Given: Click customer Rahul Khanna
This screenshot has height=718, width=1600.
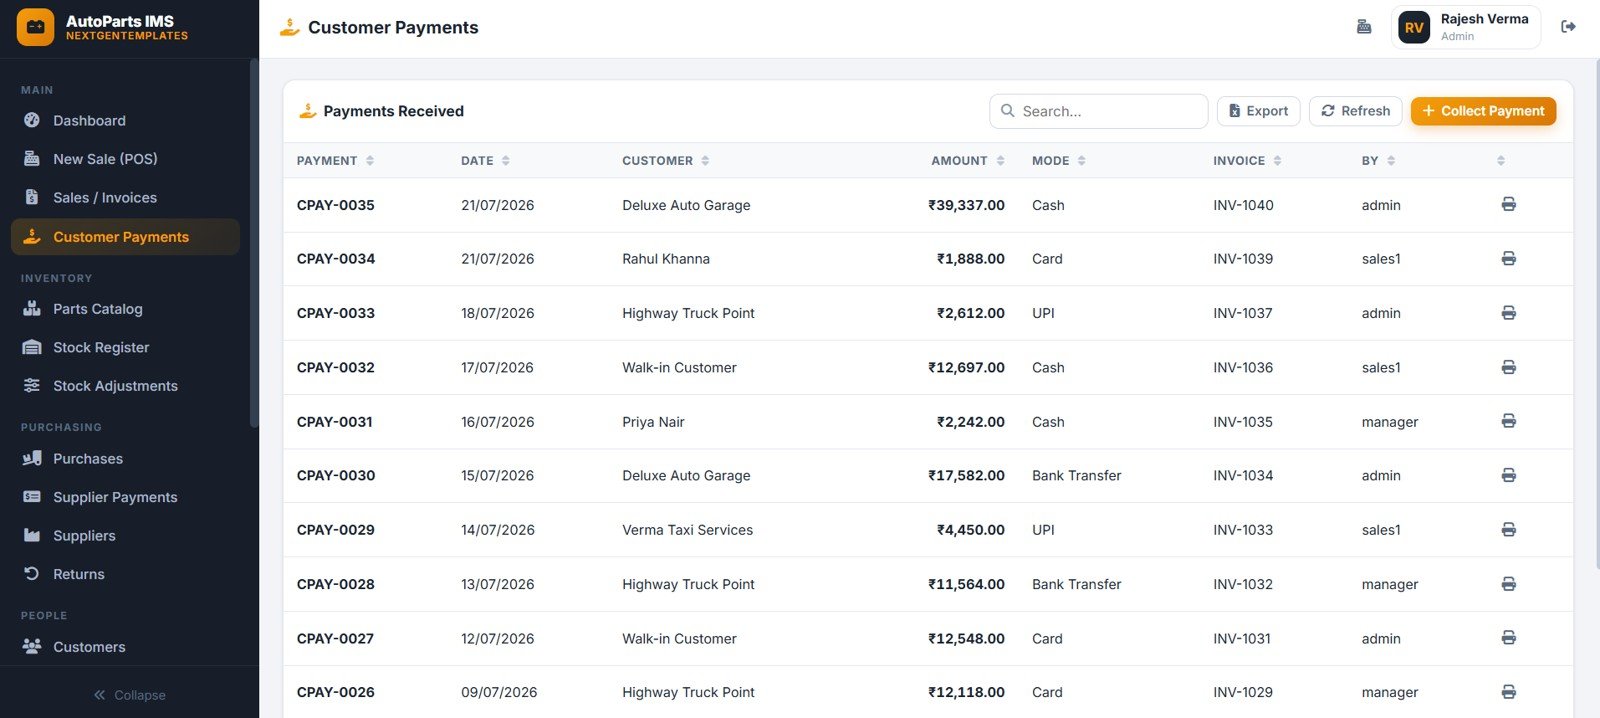Looking at the screenshot, I should (x=666, y=259).
